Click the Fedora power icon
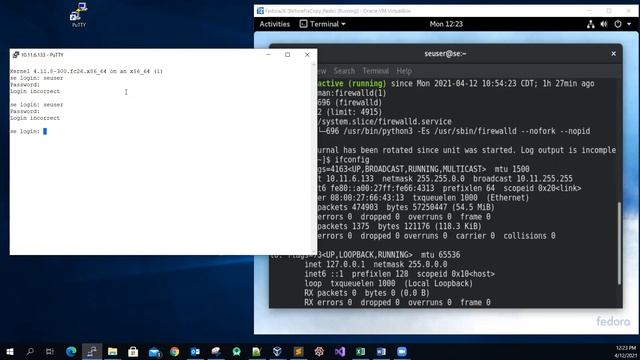Image resolution: width=640 pixels, height=360 pixels. (x=618, y=24)
